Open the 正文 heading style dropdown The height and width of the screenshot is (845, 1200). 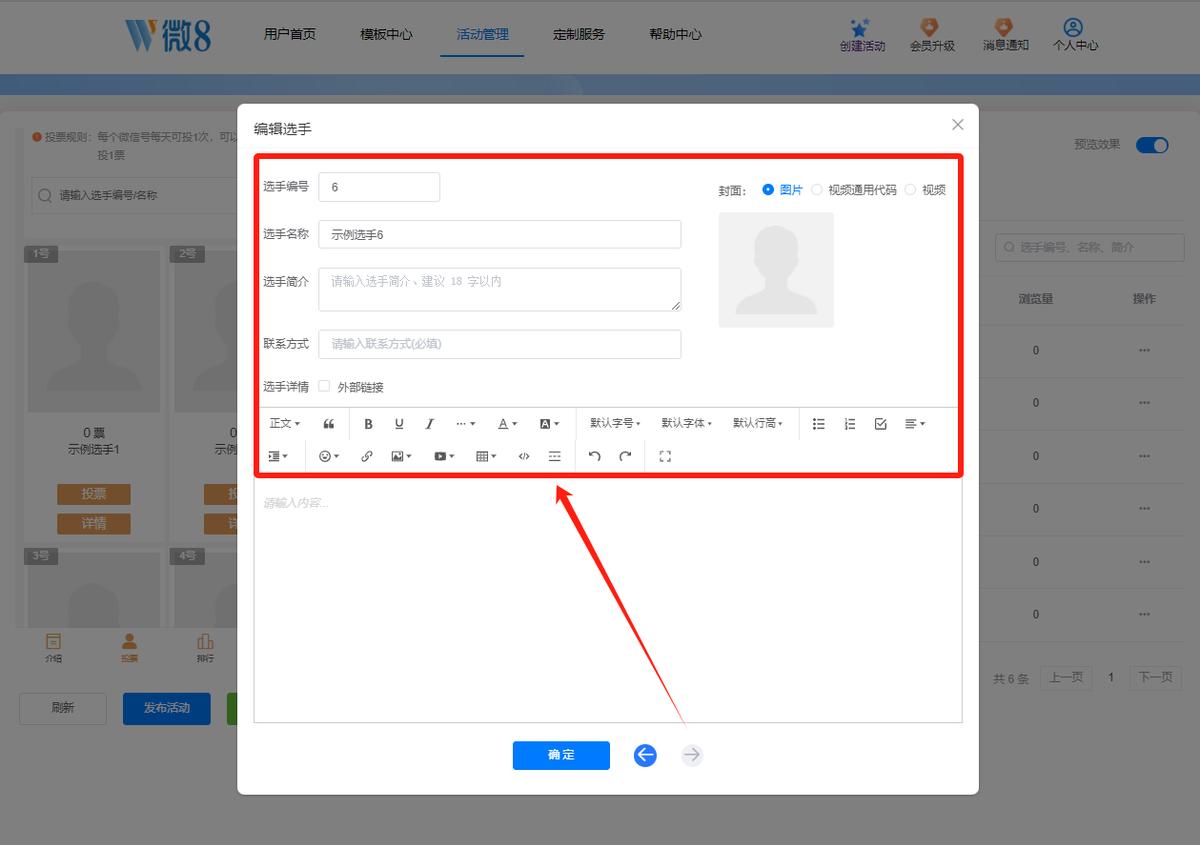[284, 424]
